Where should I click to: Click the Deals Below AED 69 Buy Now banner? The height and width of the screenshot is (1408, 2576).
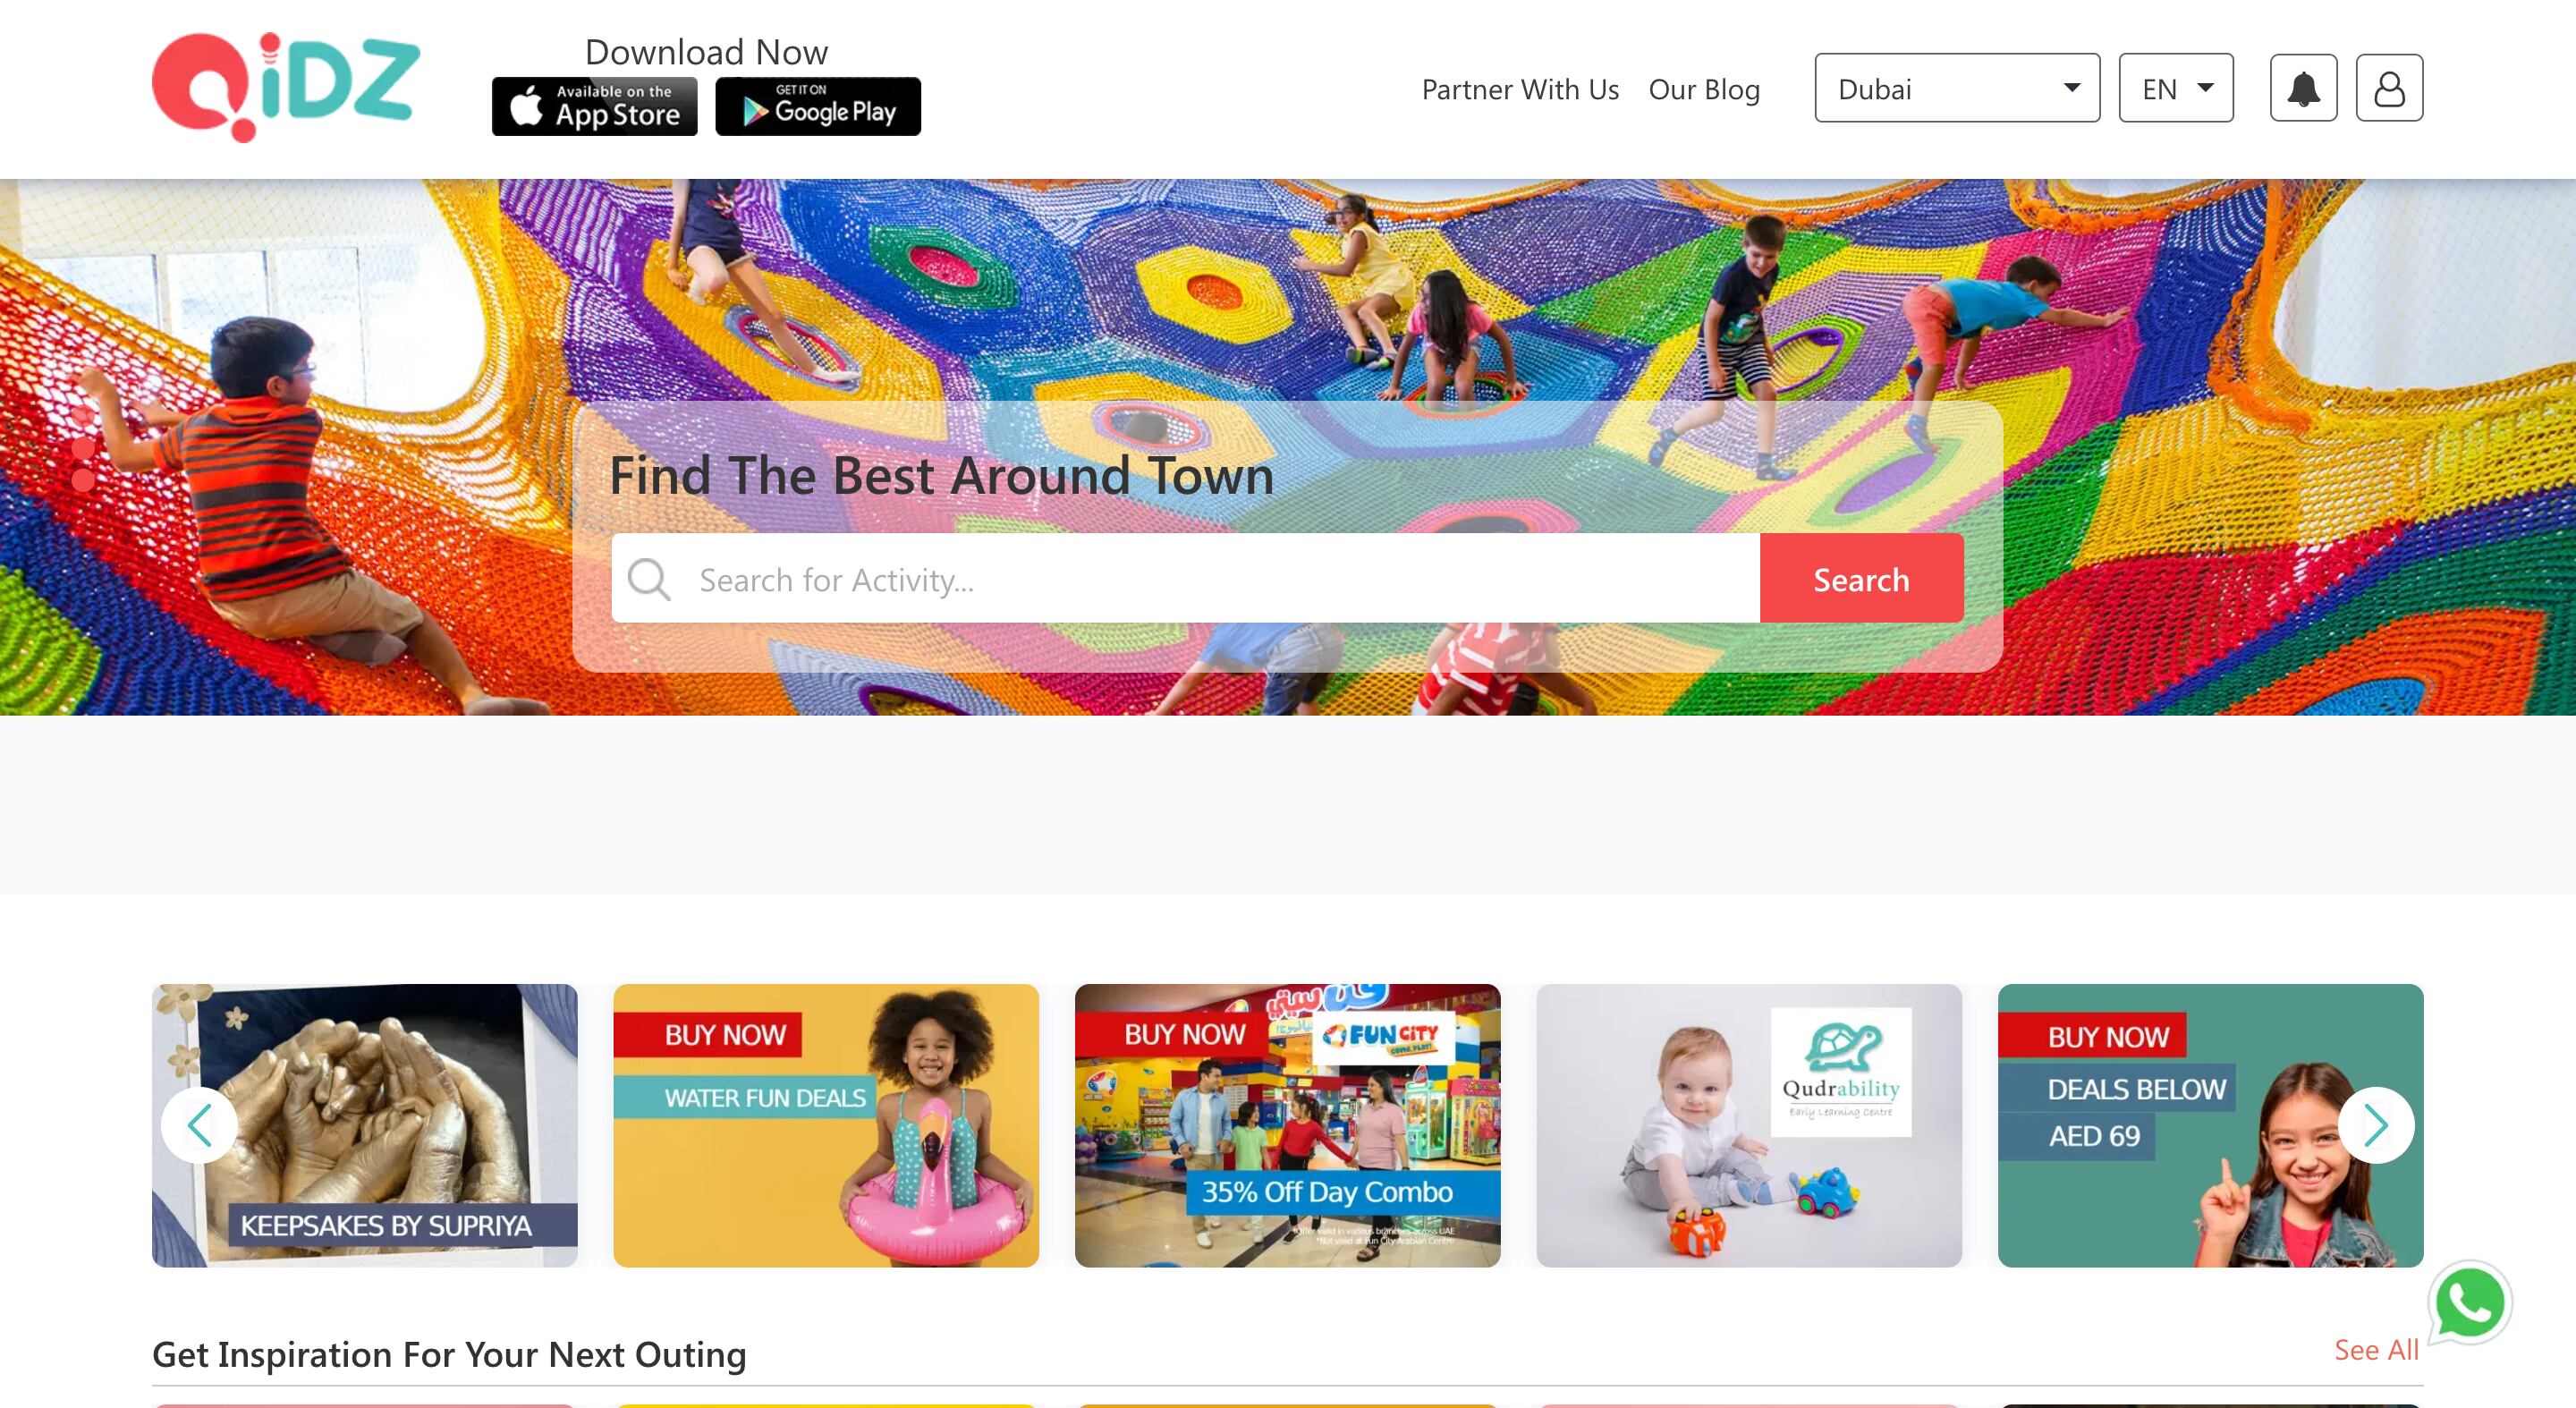coord(2212,1124)
